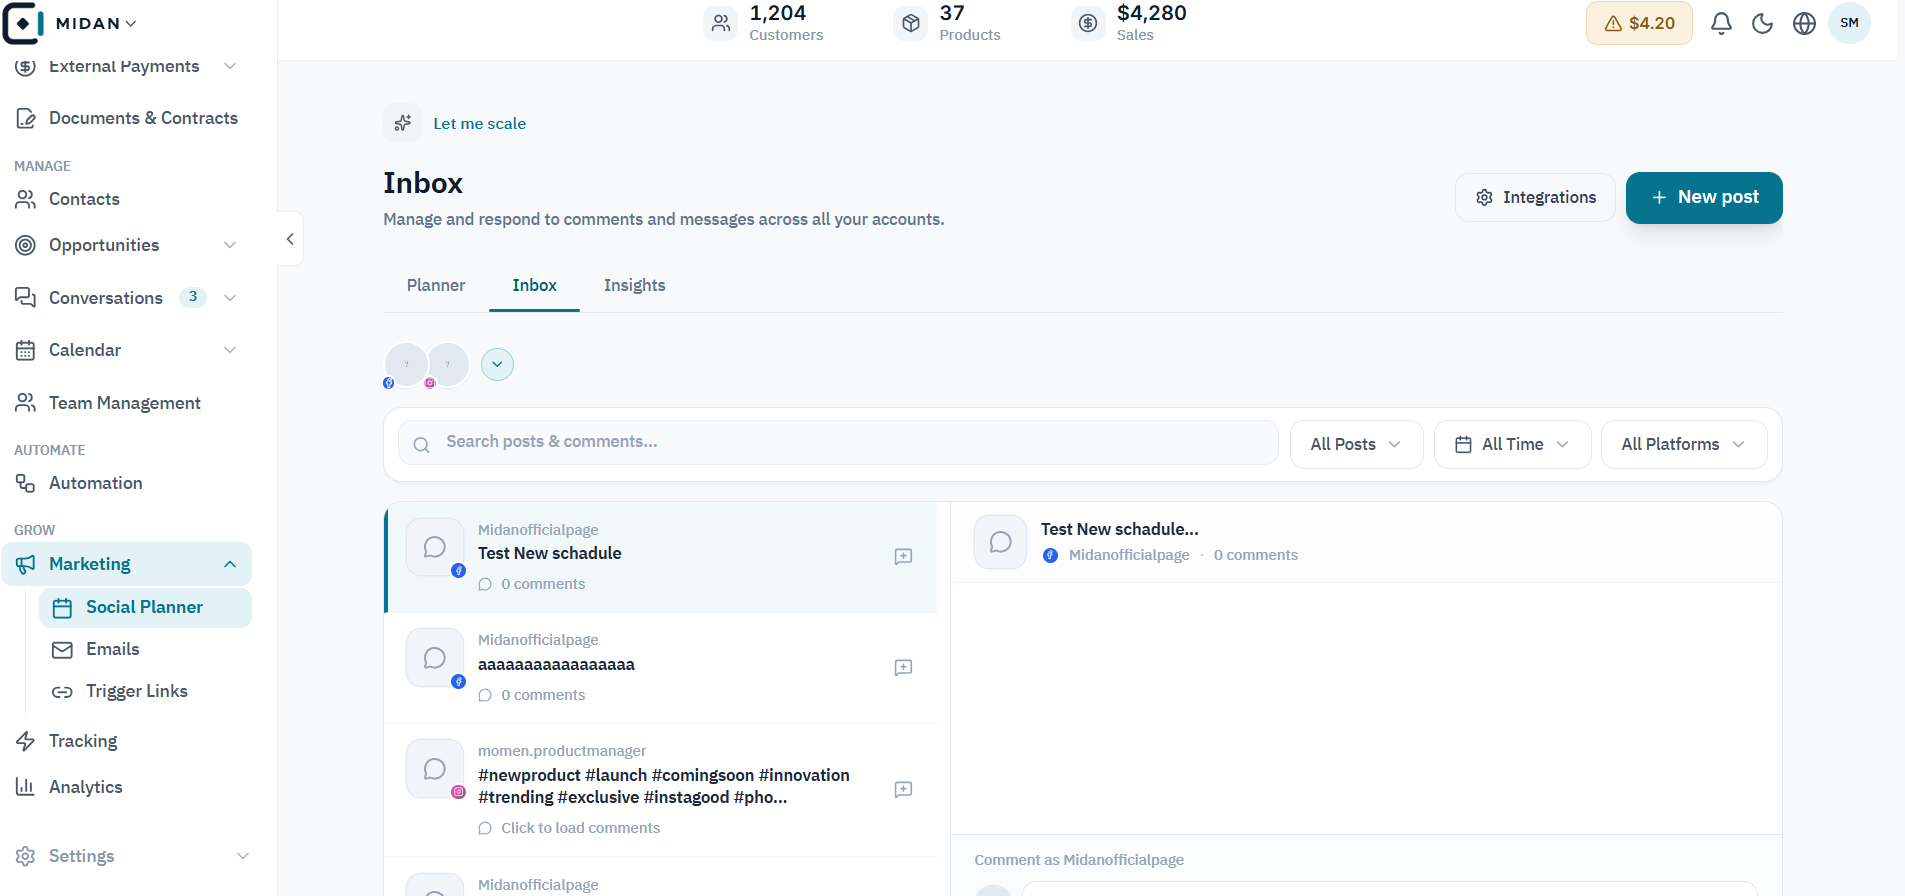
Task: Open the SM user avatar menu
Action: click(1849, 23)
